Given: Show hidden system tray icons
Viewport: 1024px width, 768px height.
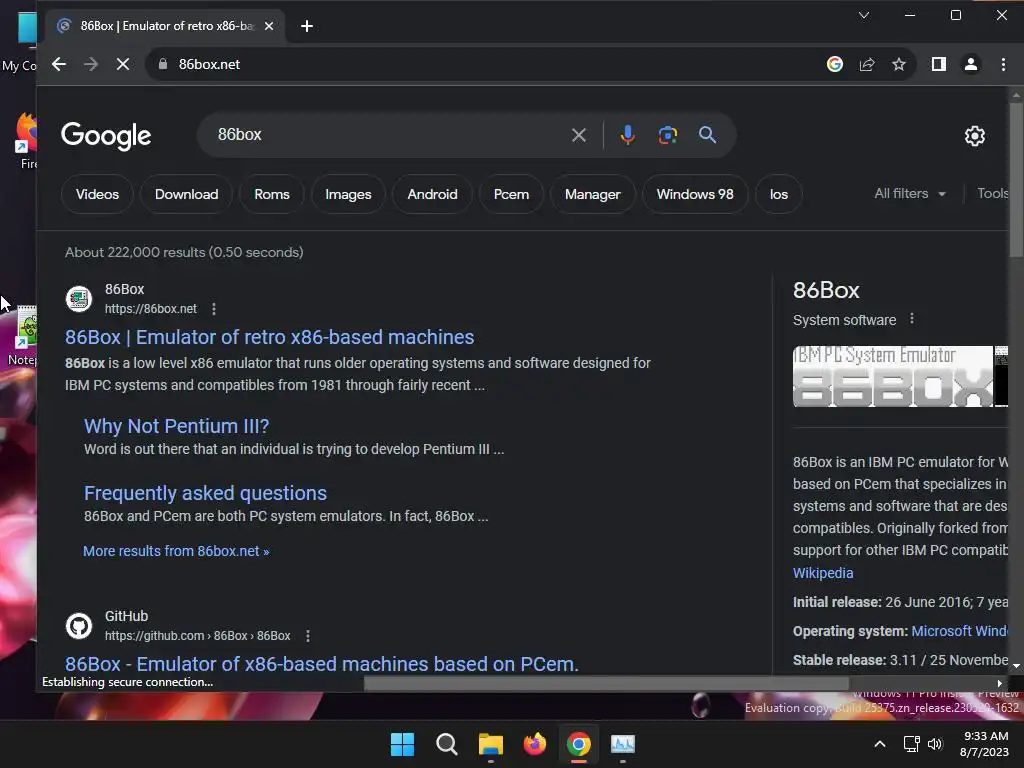Looking at the screenshot, I should click(x=880, y=744).
